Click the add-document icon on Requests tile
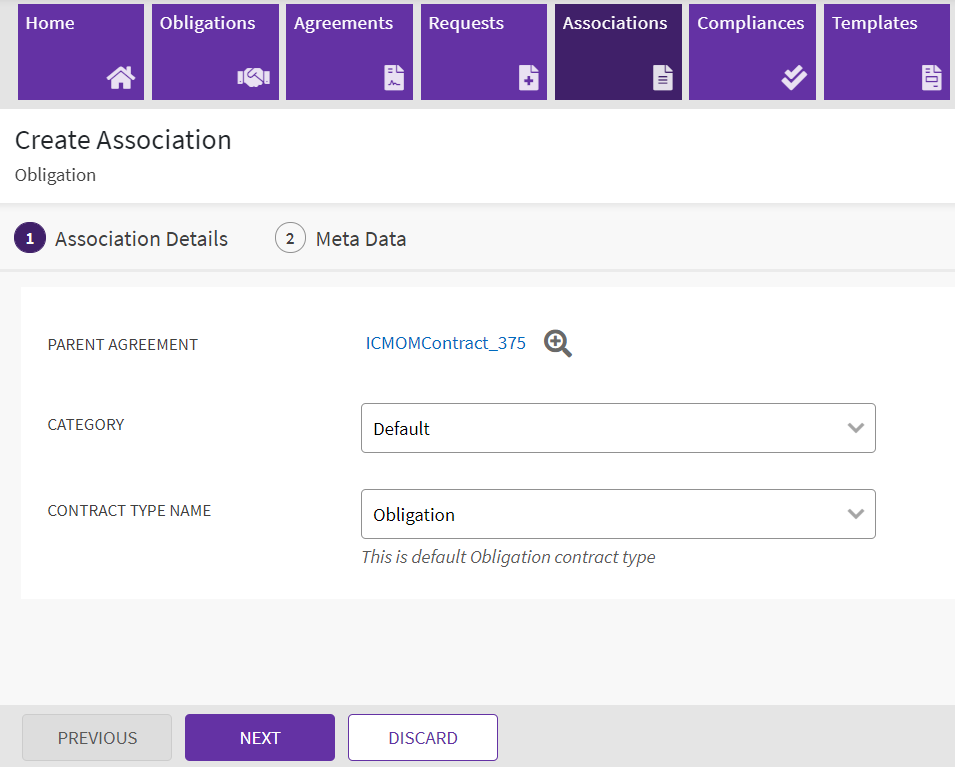Viewport: 955px width, 767px height. click(528, 78)
